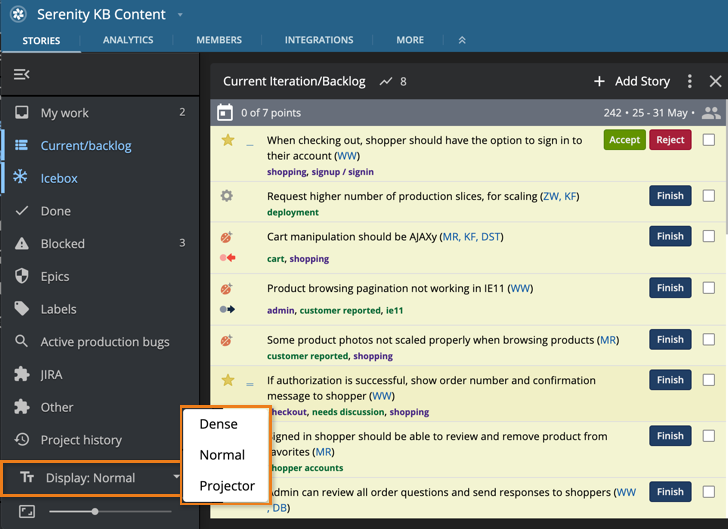
Task: Accept the shopper sign-in story
Action: click(624, 140)
